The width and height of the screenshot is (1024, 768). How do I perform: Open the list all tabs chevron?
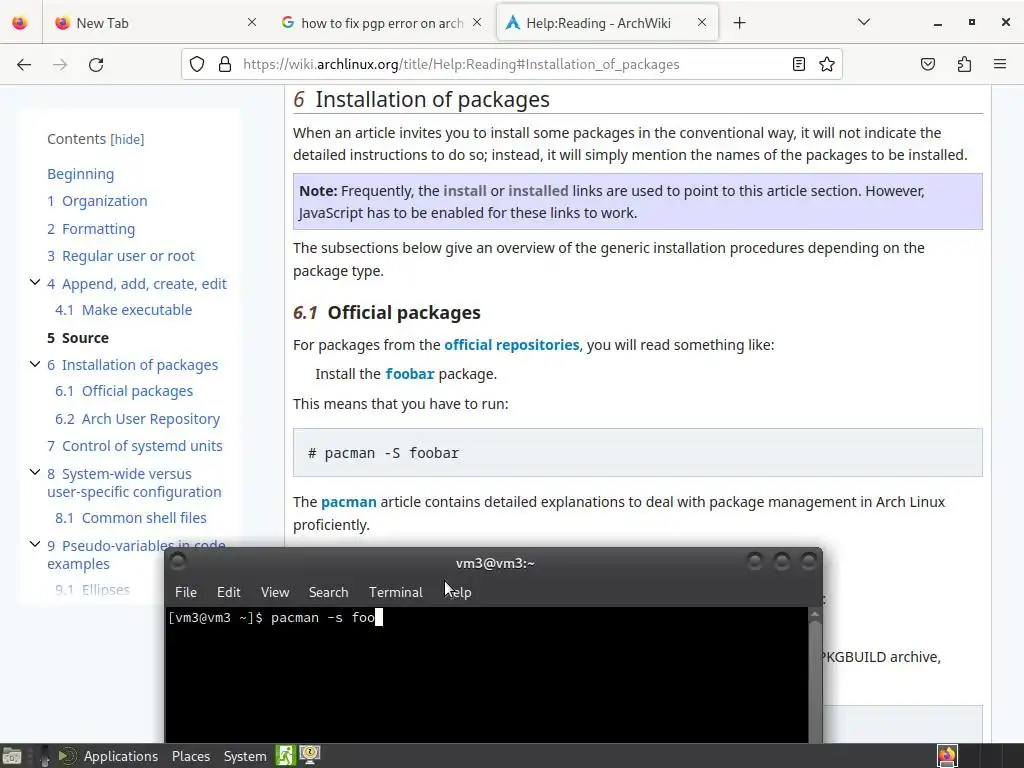click(863, 22)
